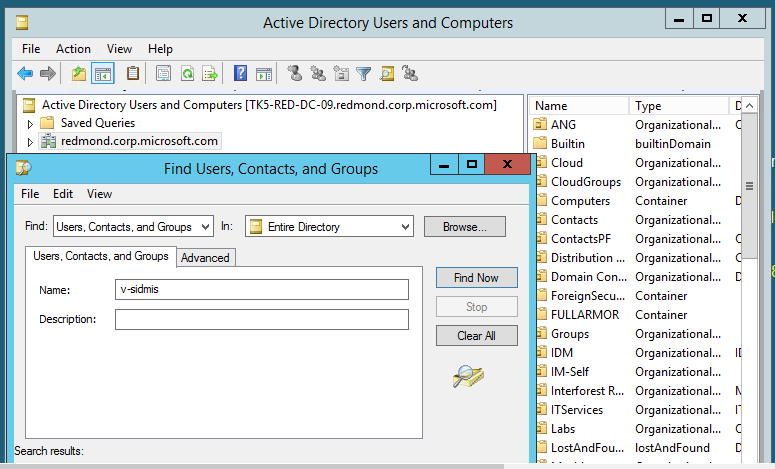775x469 pixels.
Task: Select the ForeignSecu... container in list
Action: point(588,296)
